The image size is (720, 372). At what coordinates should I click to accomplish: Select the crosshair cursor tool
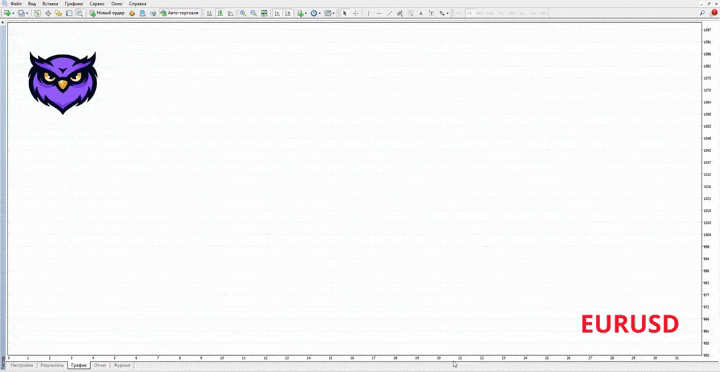[355, 13]
